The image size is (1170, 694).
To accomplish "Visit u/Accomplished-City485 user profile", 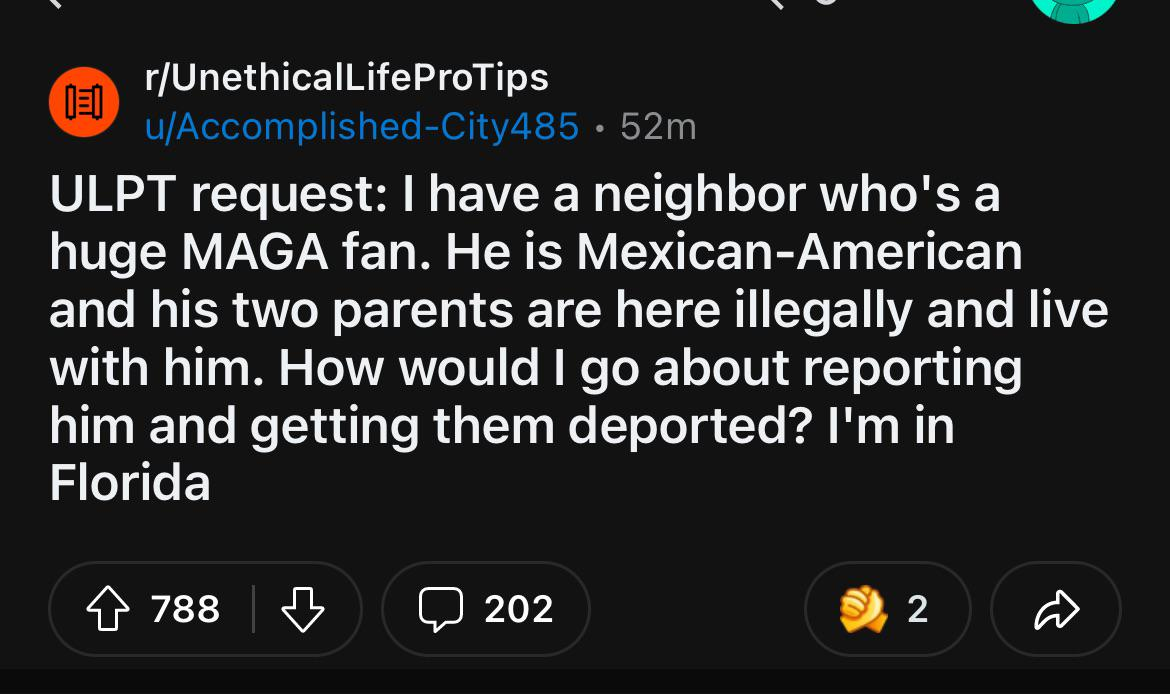I will (362, 126).
